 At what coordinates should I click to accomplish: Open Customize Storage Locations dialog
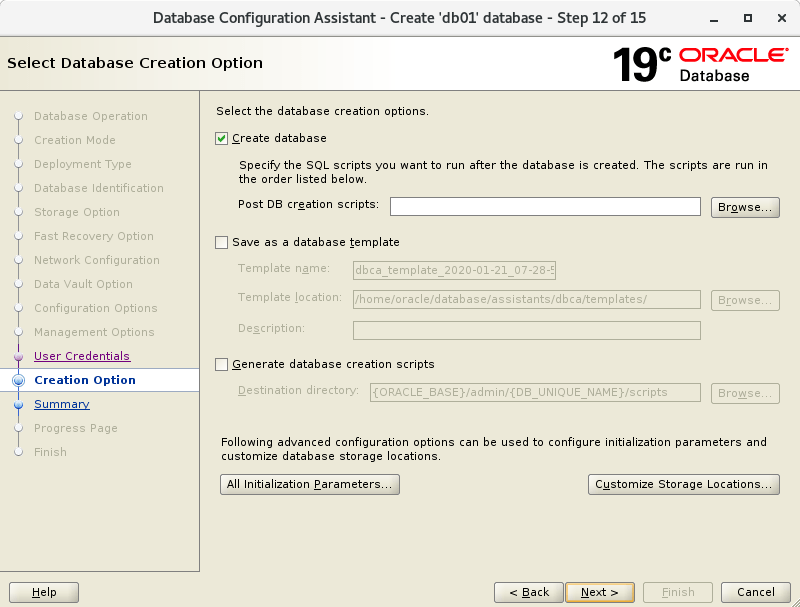tap(683, 484)
